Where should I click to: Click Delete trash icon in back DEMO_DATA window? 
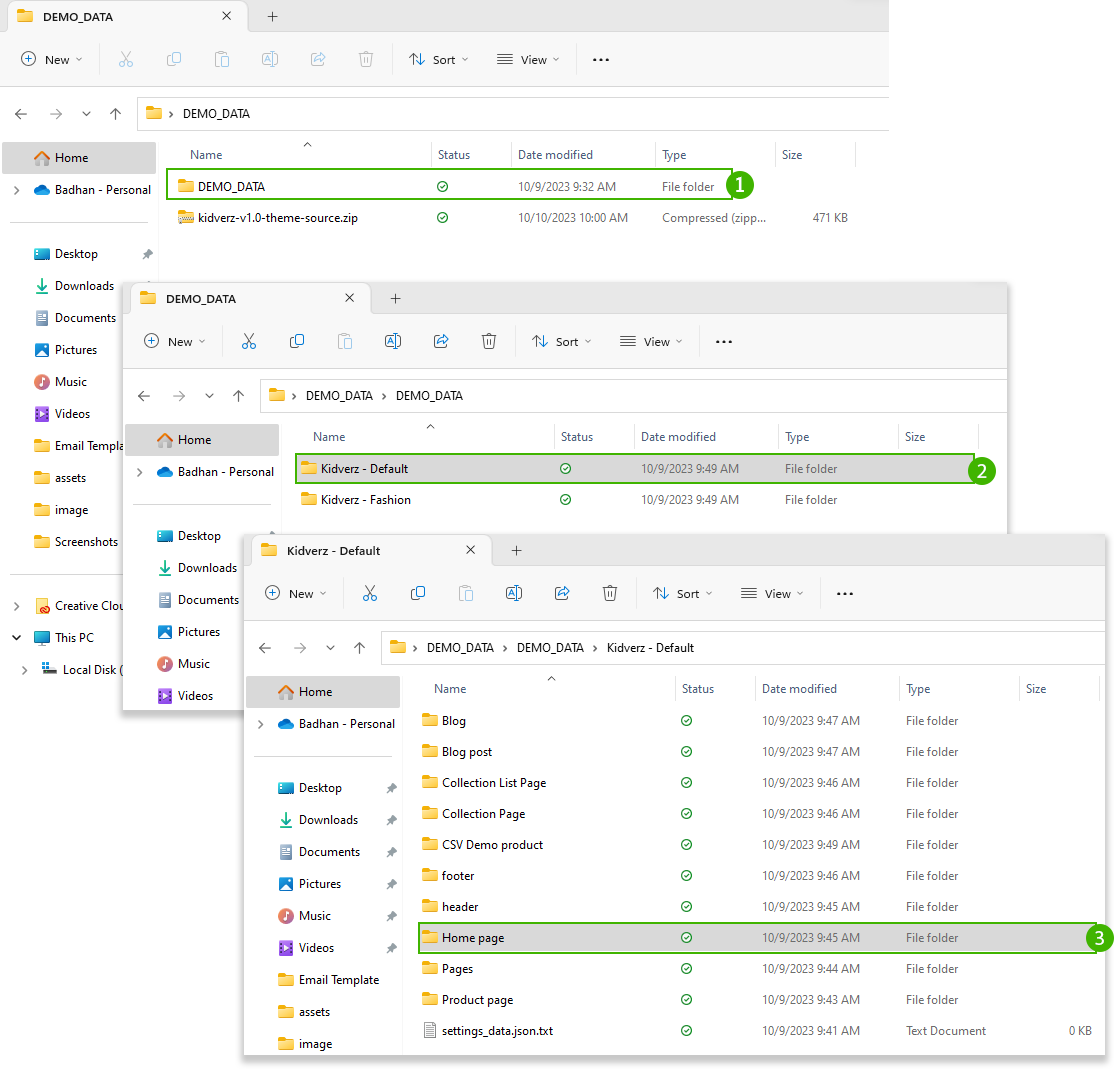pos(366,59)
